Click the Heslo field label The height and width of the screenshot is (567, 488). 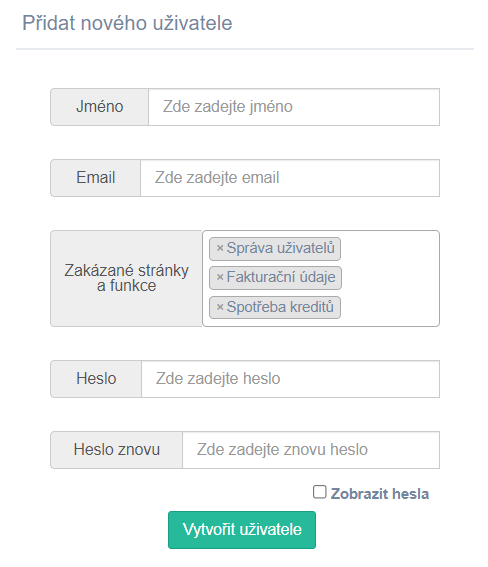[96, 379]
